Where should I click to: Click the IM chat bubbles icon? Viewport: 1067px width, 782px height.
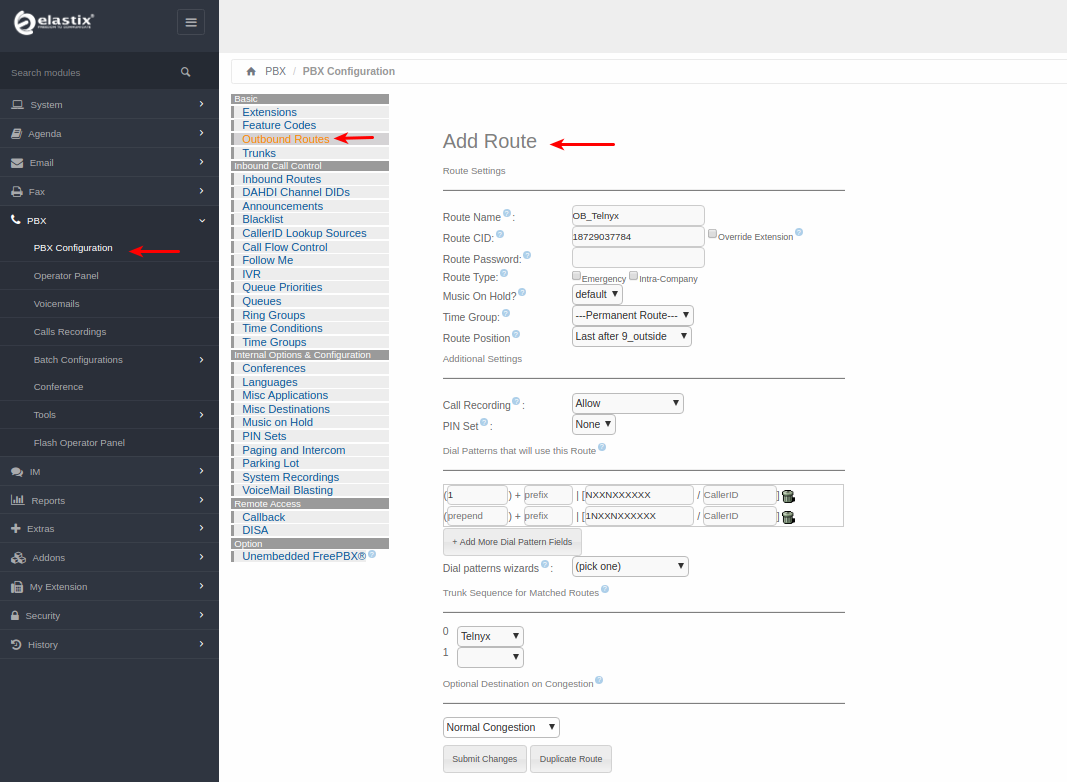click(17, 472)
